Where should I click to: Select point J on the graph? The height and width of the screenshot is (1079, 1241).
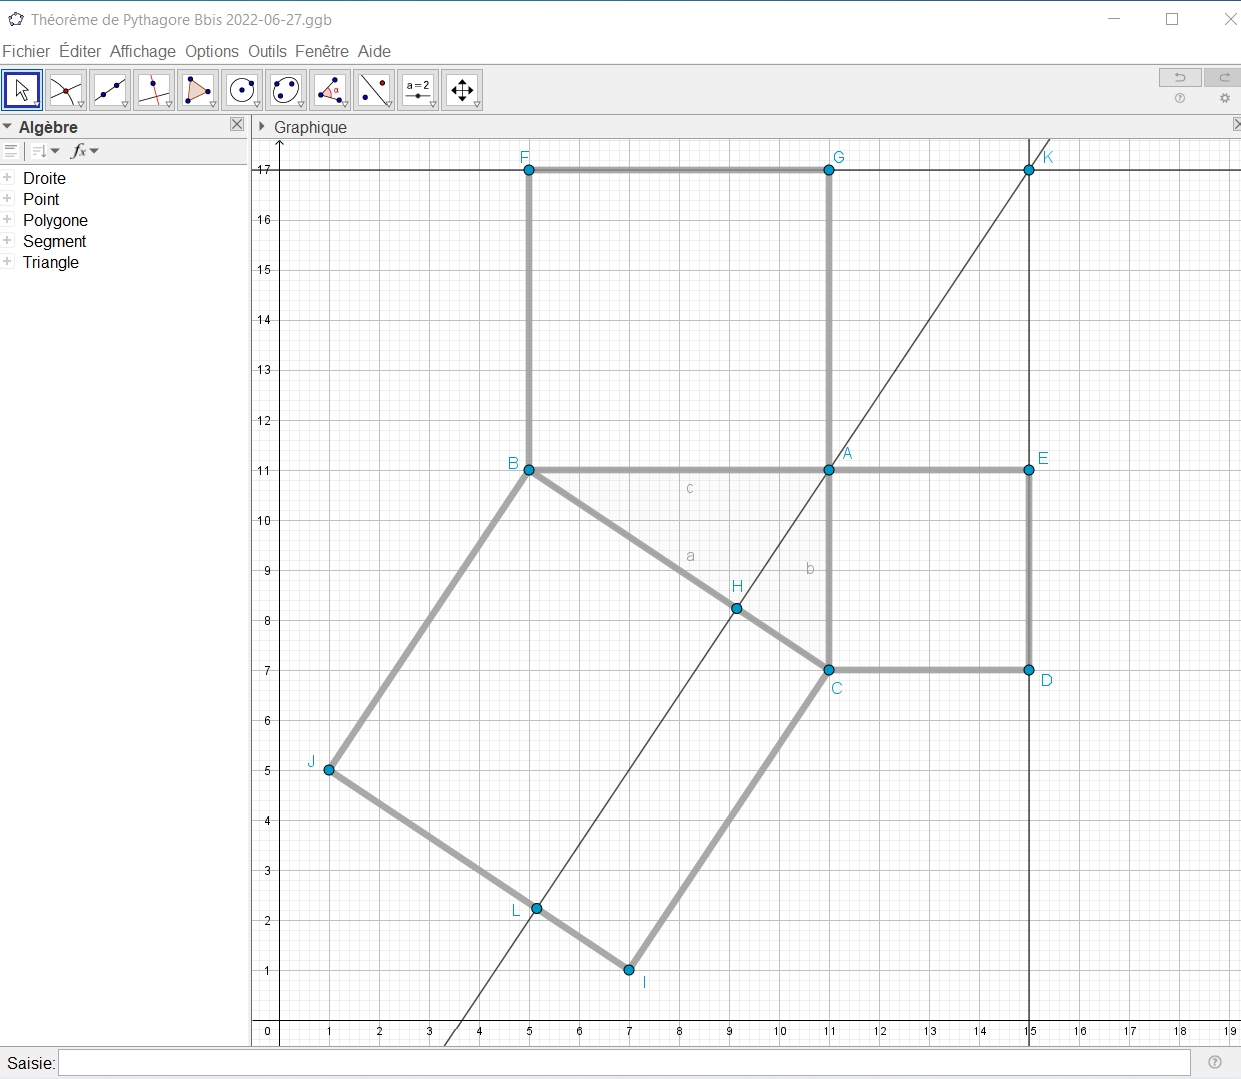click(329, 770)
